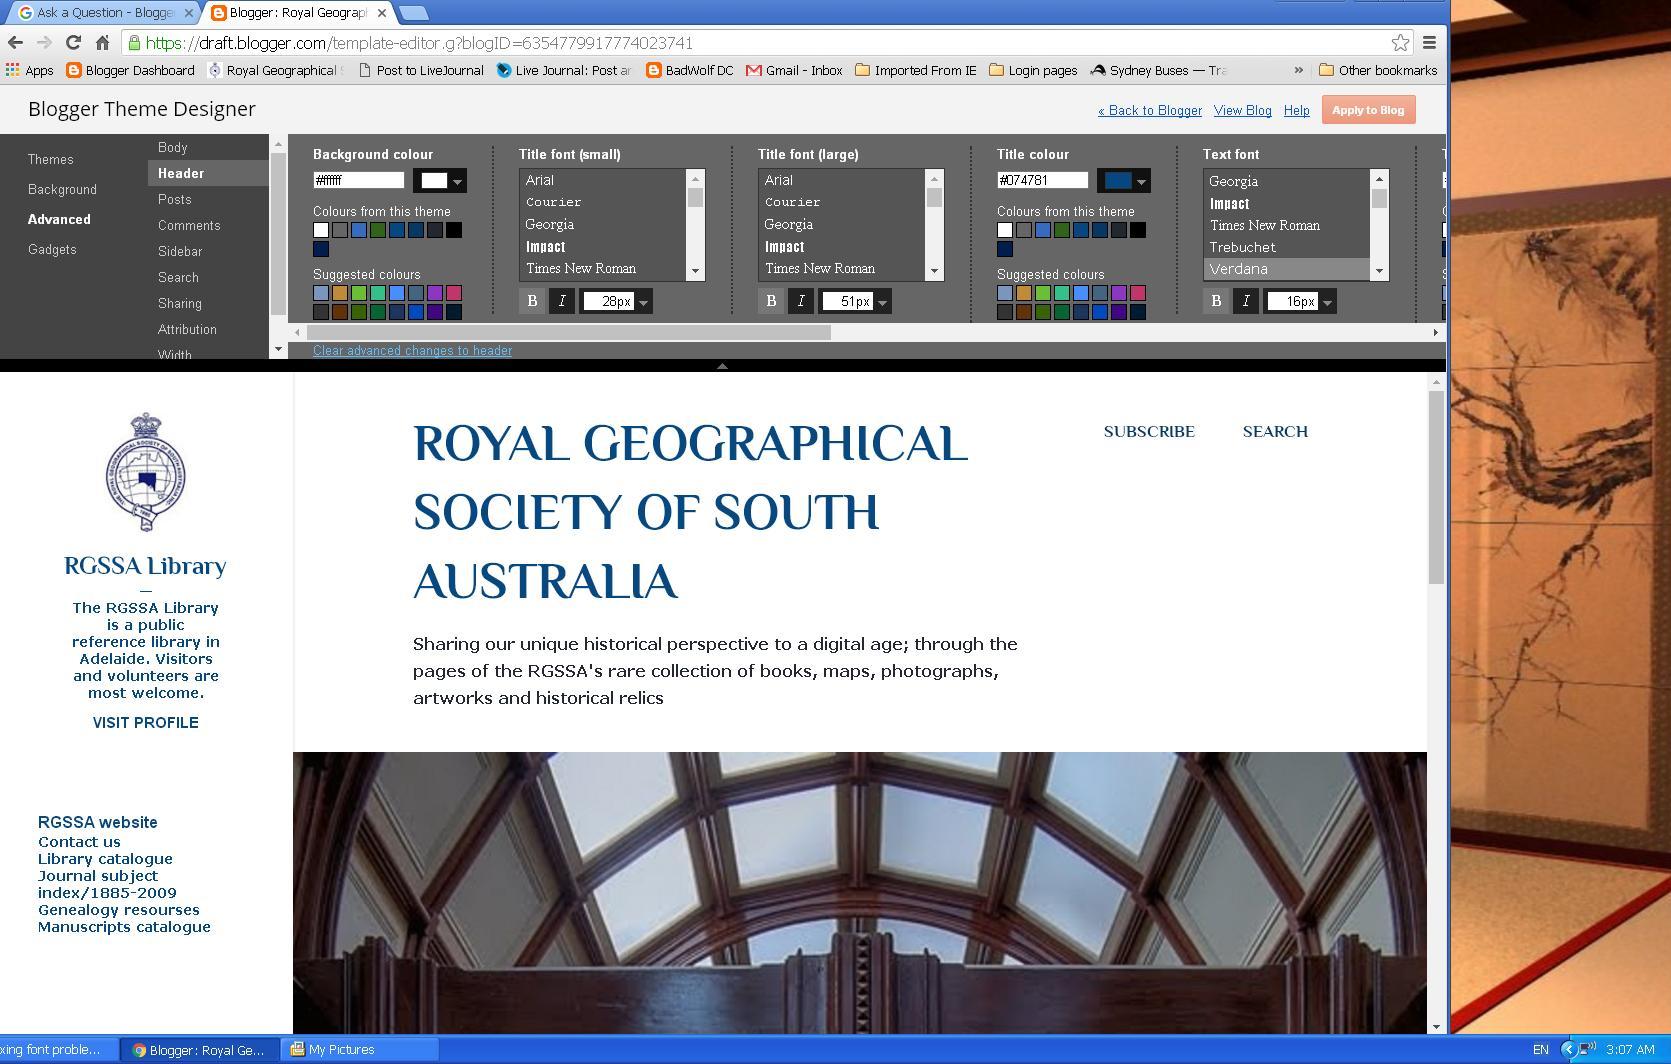Open the Title colour picker dropdown
Screen dimensions: 1671x1064
pos(1124,181)
